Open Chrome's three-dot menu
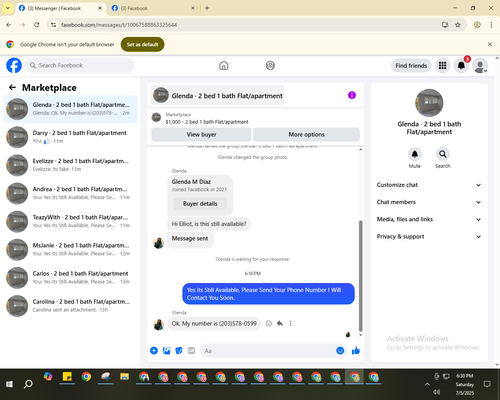 click(x=491, y=25)
